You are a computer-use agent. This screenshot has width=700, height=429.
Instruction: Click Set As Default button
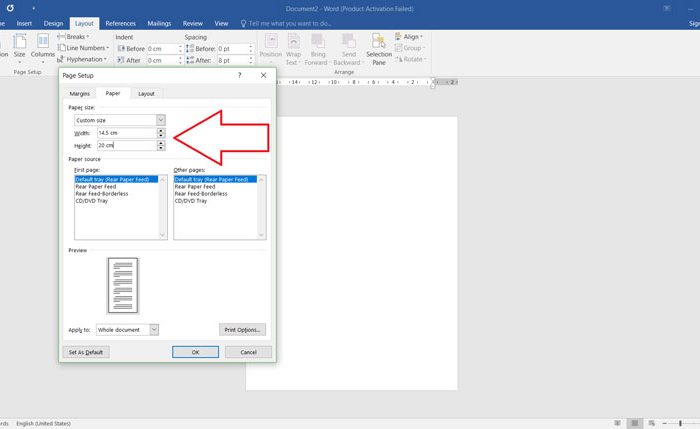coord(86,352)
